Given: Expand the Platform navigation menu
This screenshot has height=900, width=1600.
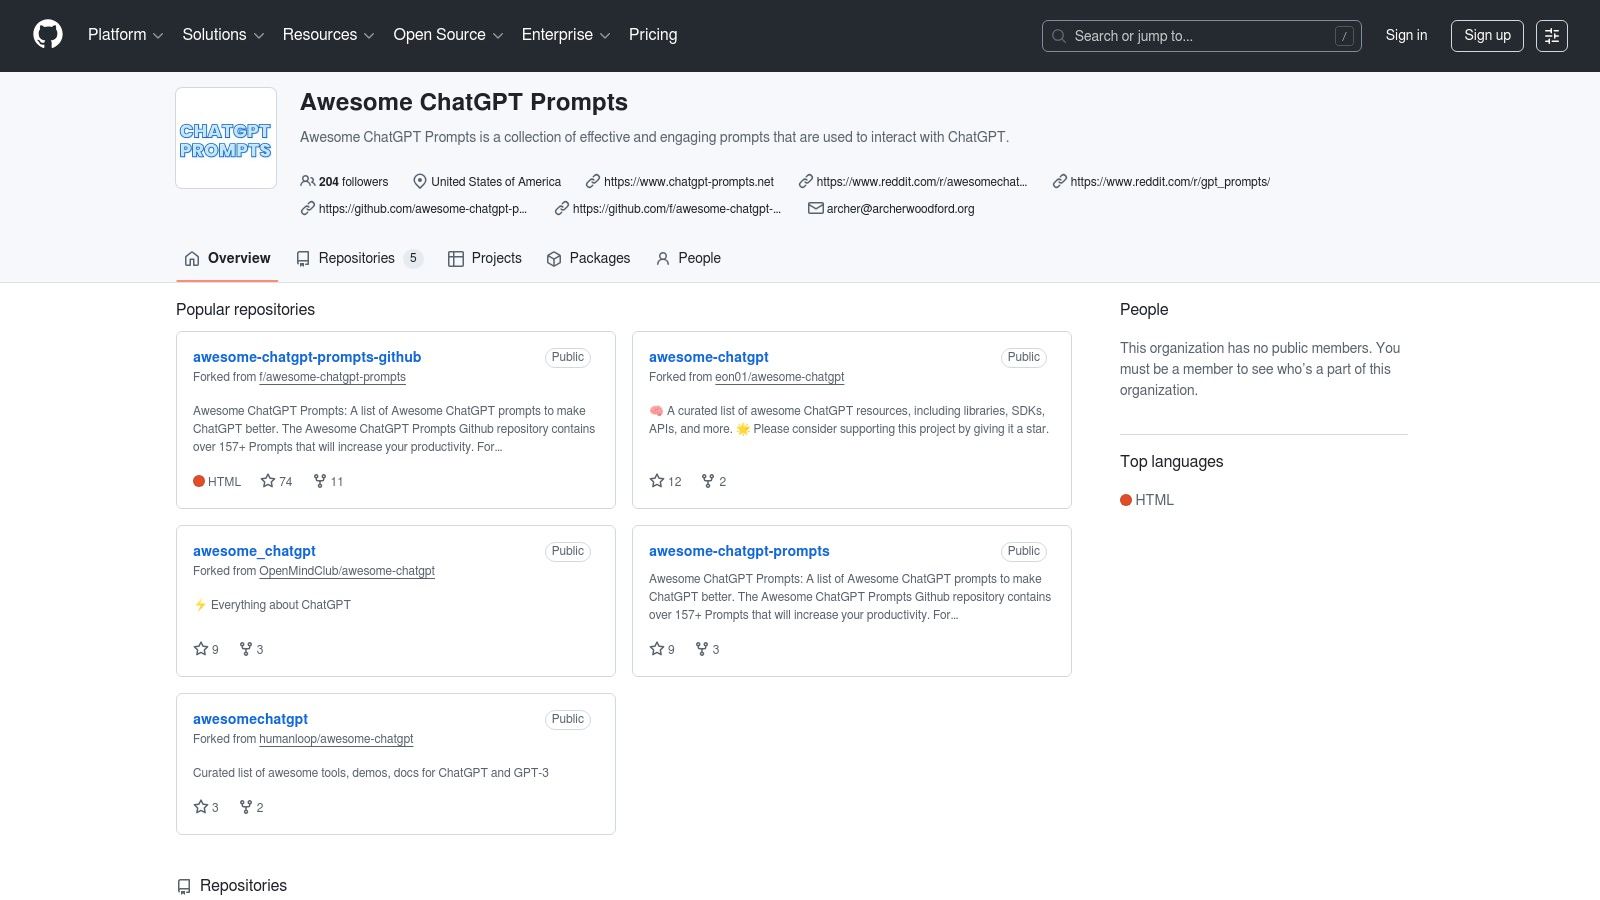Looking at the screenshot, I should (x=124, y=35).
